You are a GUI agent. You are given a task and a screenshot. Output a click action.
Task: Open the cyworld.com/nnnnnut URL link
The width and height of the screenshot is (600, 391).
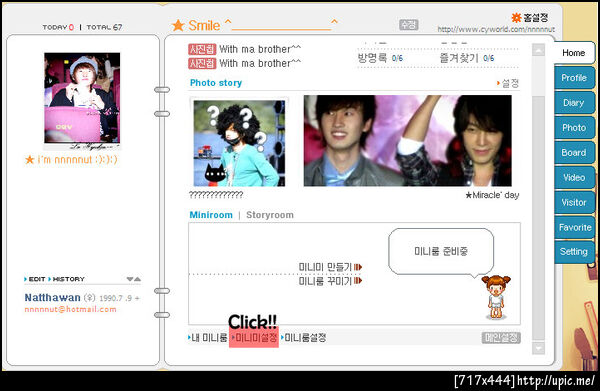pos(496,29)
